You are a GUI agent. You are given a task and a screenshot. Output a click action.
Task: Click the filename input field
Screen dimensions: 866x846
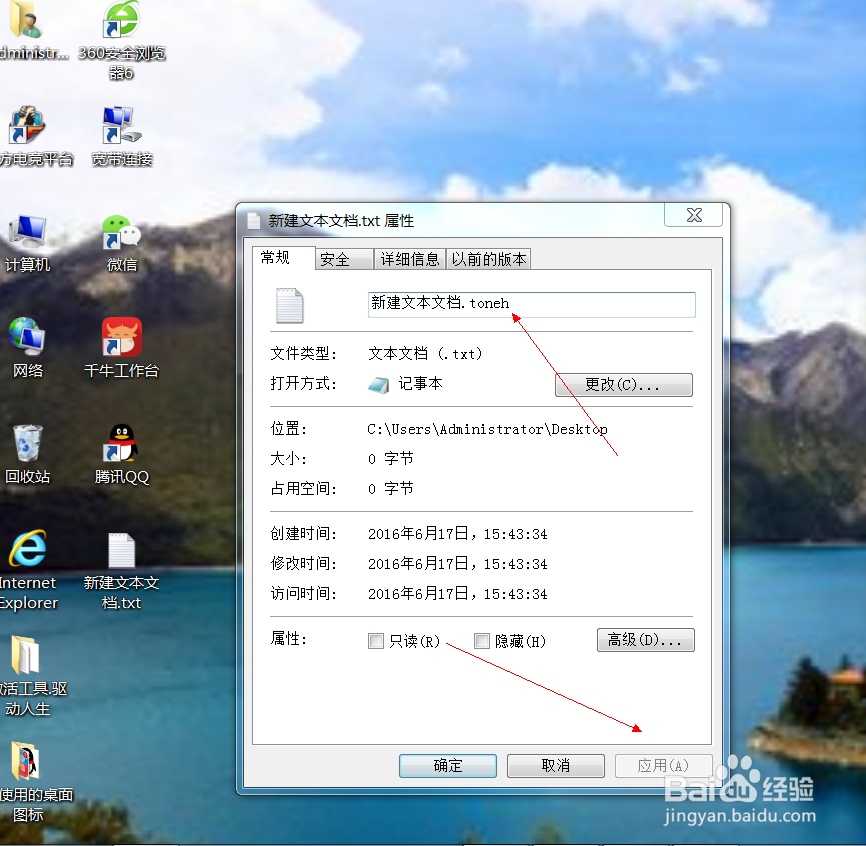(x=530, y=304)
